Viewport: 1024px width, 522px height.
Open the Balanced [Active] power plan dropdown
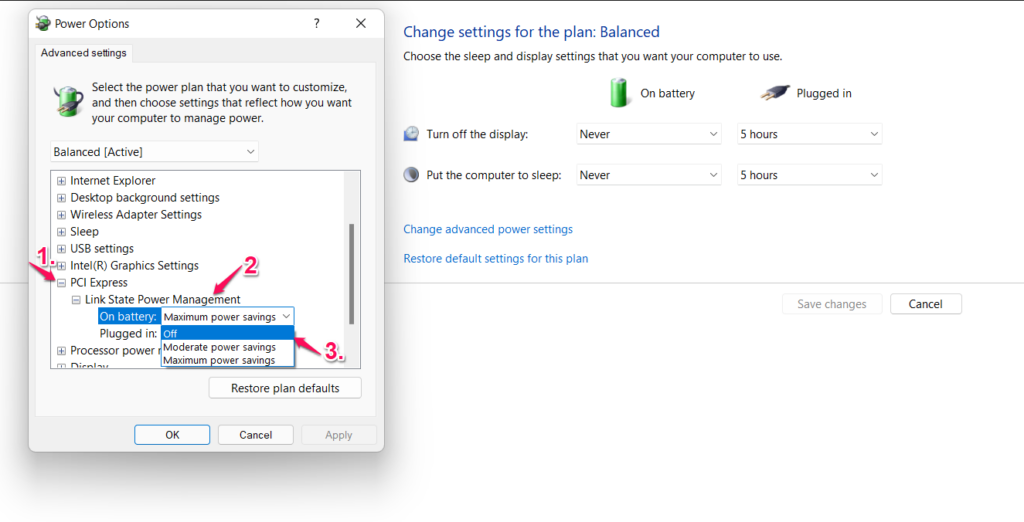pos(154,151)
